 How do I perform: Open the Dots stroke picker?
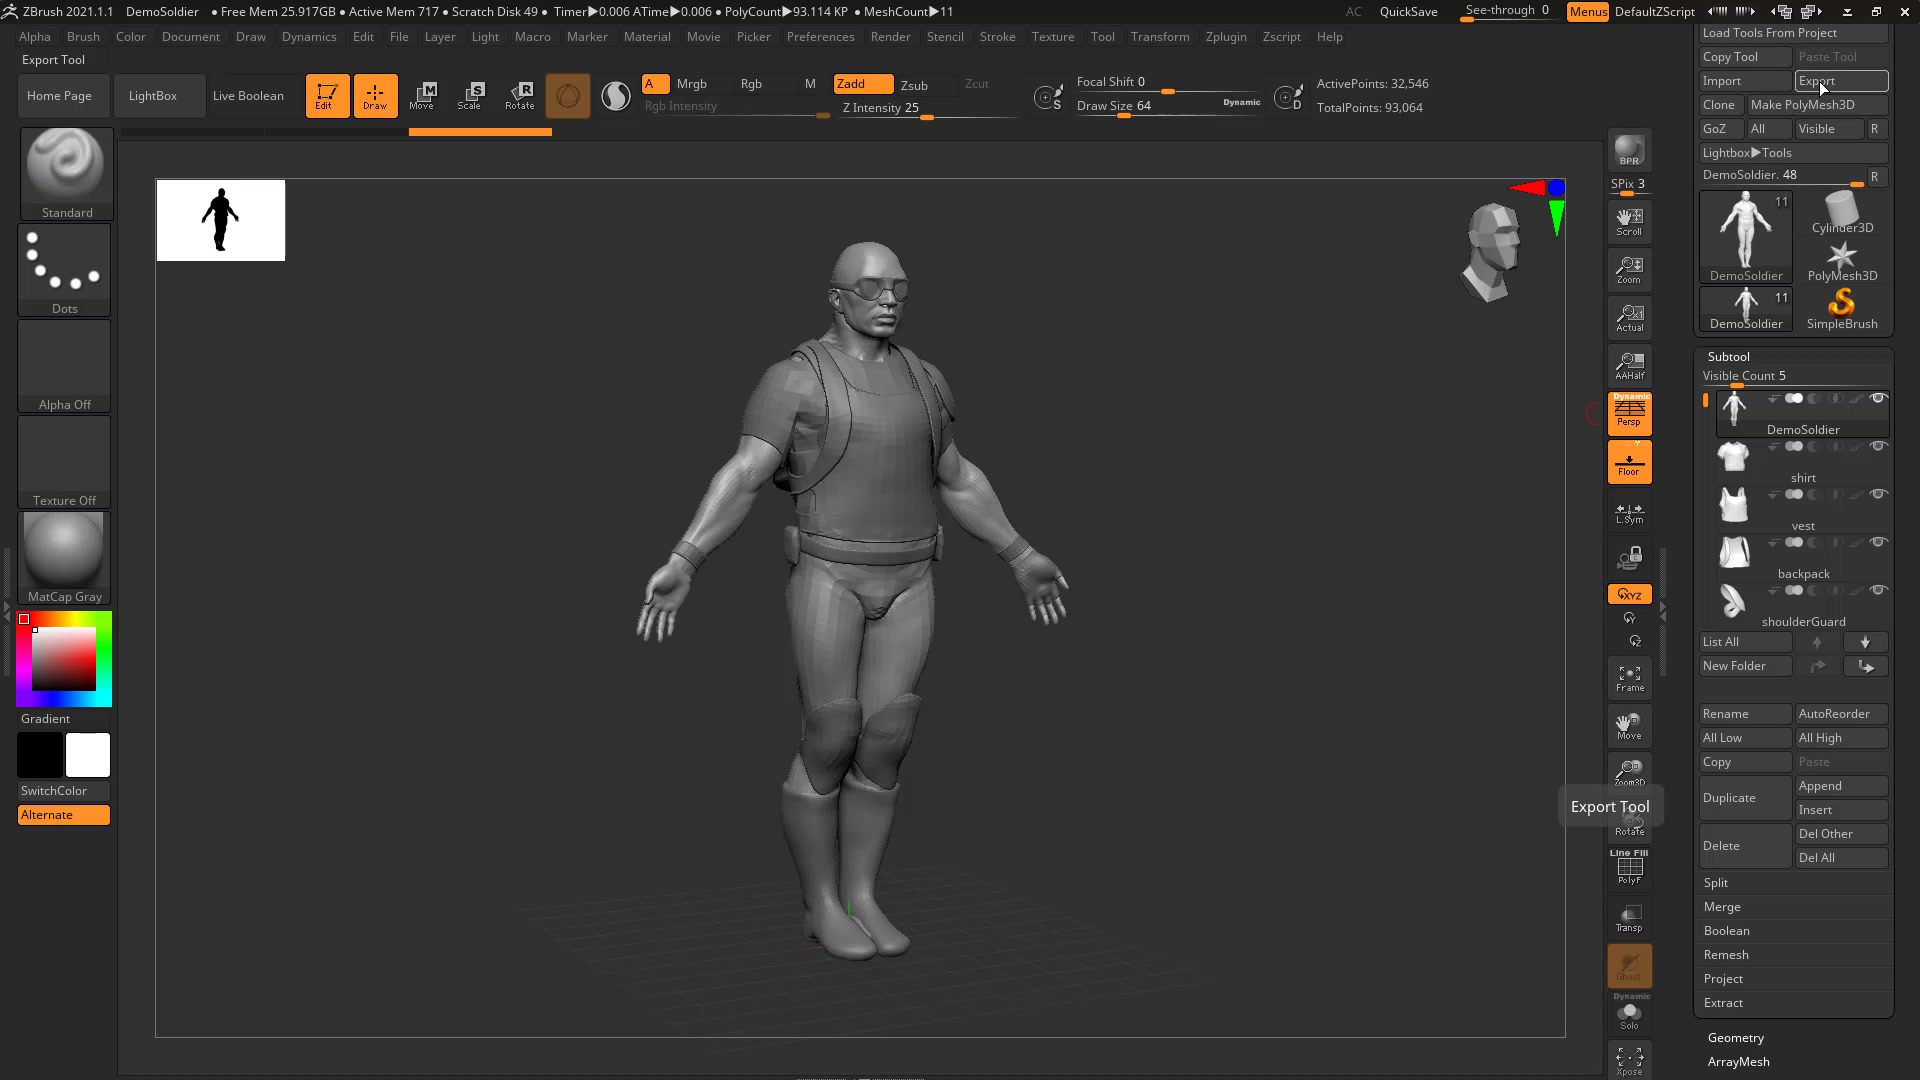point(64,269)
